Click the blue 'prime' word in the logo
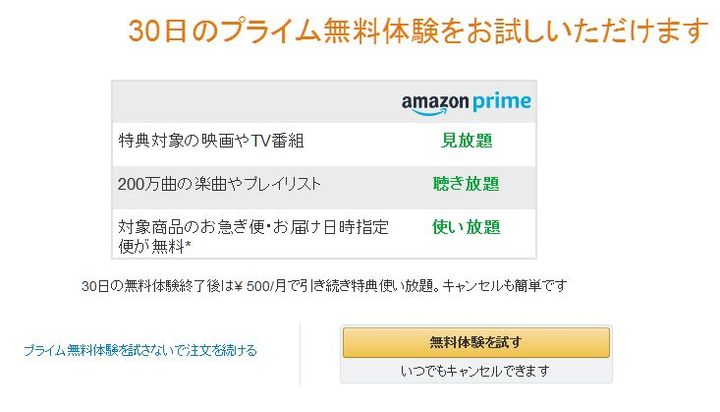This screenshot has height=412, width=720. pos(503,102)
